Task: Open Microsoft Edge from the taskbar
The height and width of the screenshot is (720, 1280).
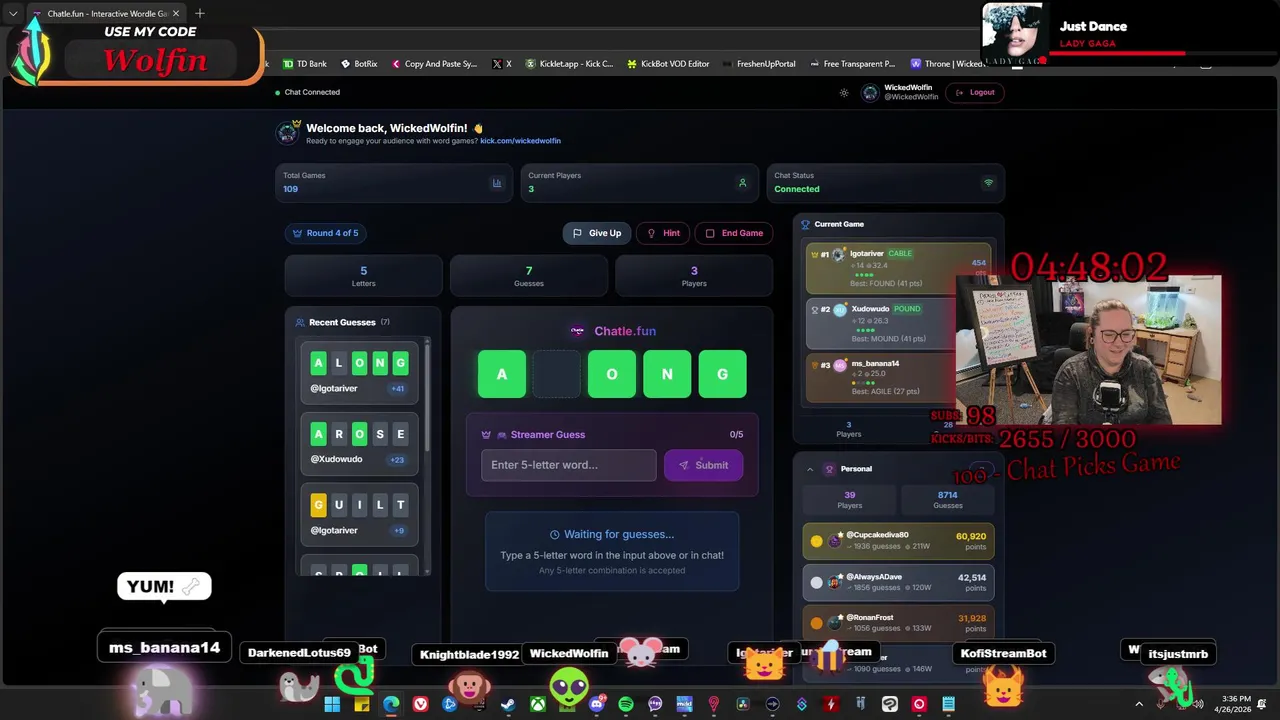Action: pos(391,704)
